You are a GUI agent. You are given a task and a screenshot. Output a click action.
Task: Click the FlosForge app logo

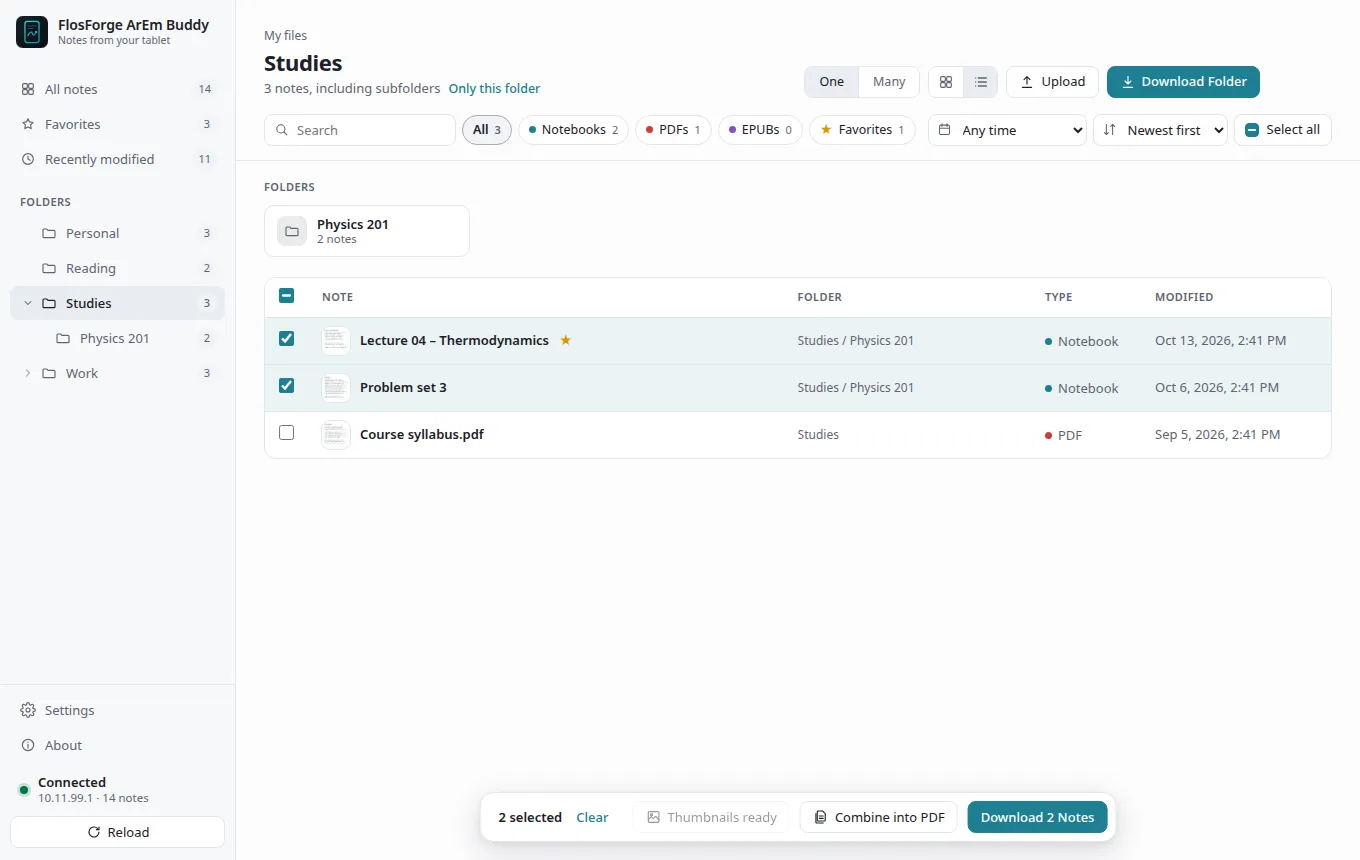pyautogui.click(x=32, y=32)
